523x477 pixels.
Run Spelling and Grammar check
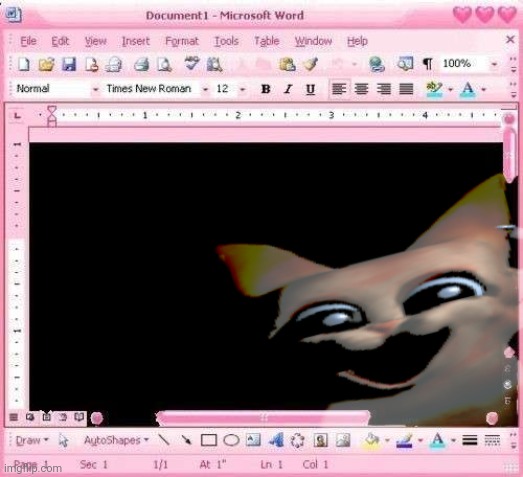click(x=192, y=63)
